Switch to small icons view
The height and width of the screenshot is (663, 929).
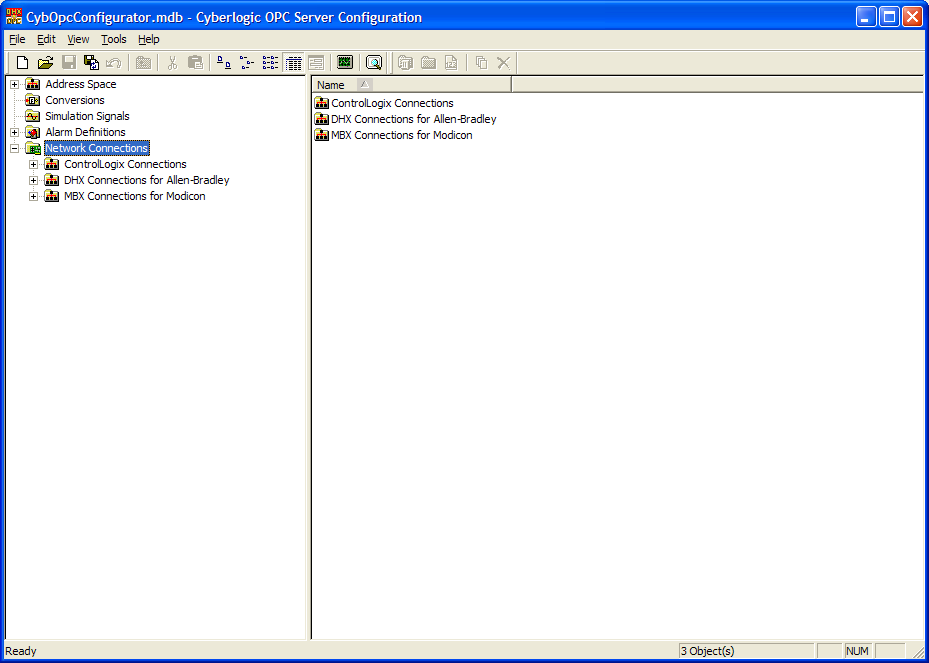coord(247,62)
